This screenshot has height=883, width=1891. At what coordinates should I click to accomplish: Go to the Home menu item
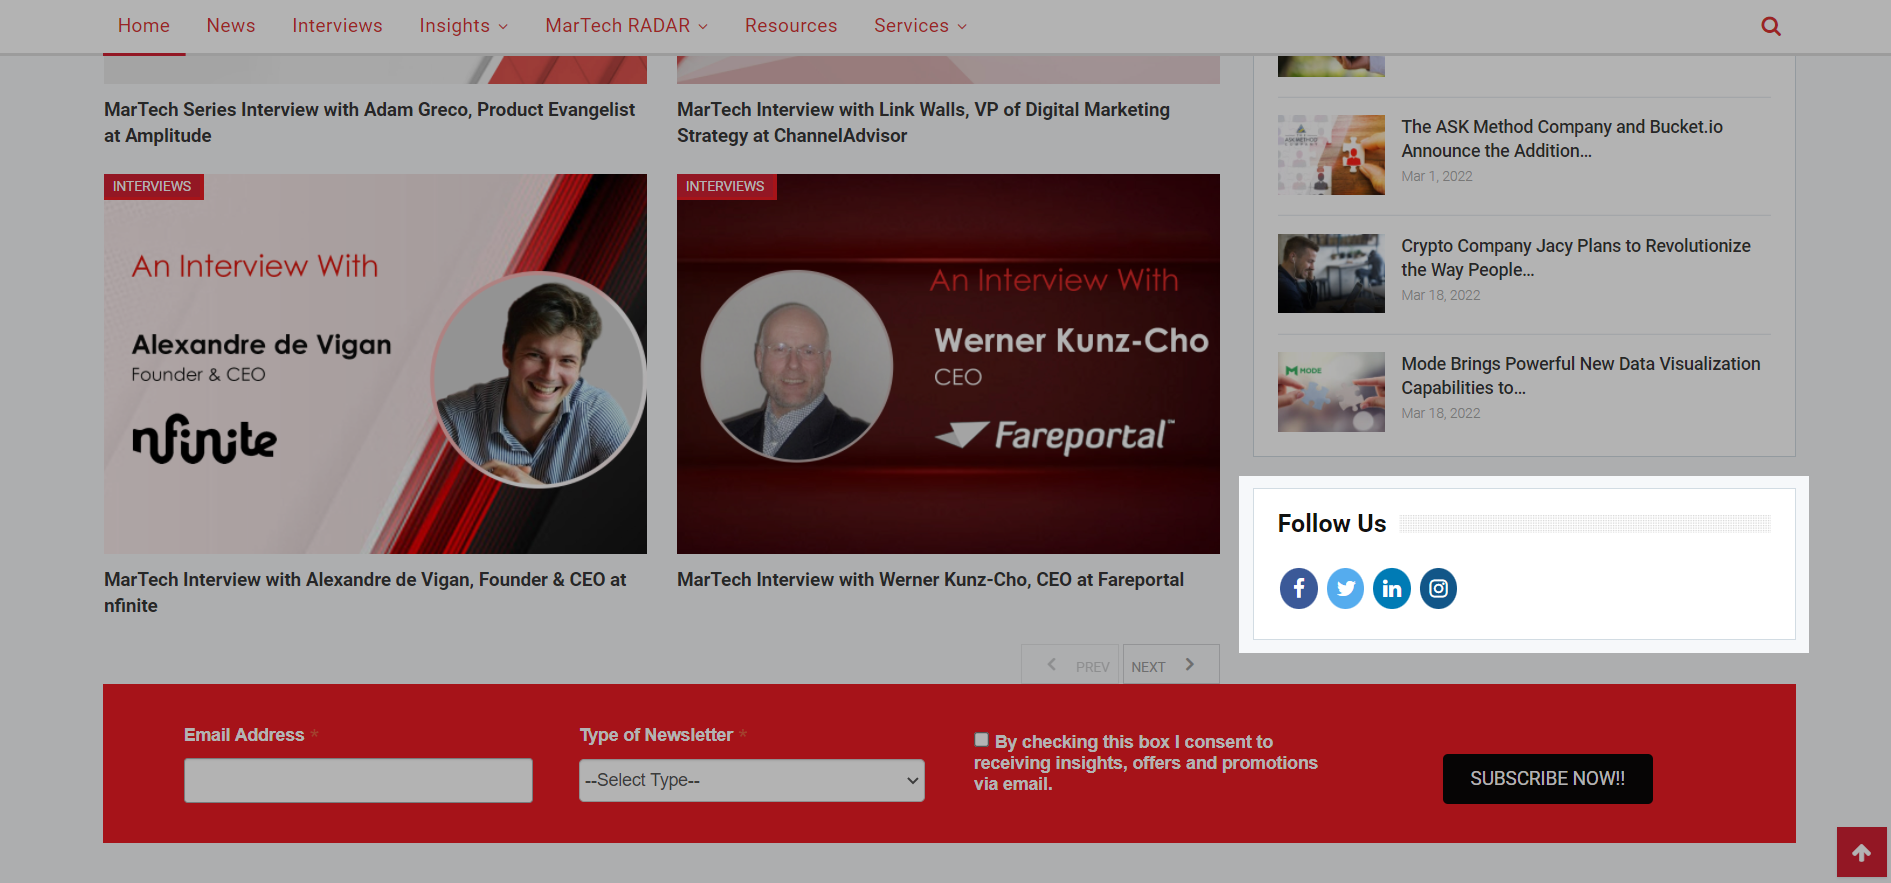(144, 26)
